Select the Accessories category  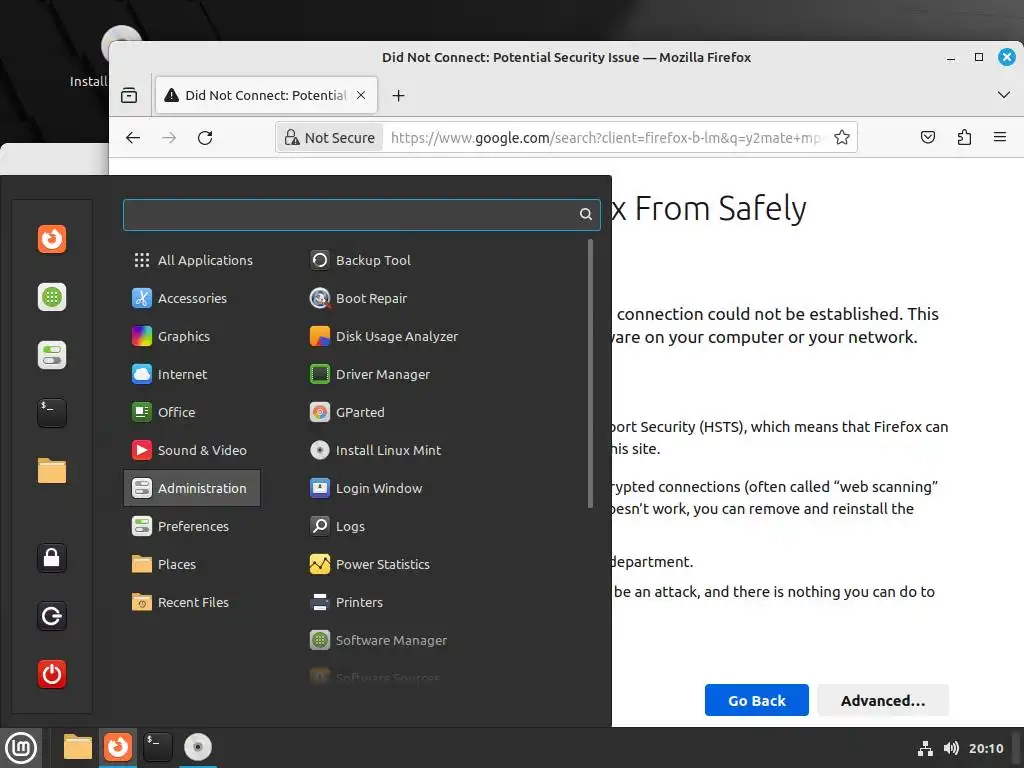point(192,298)
